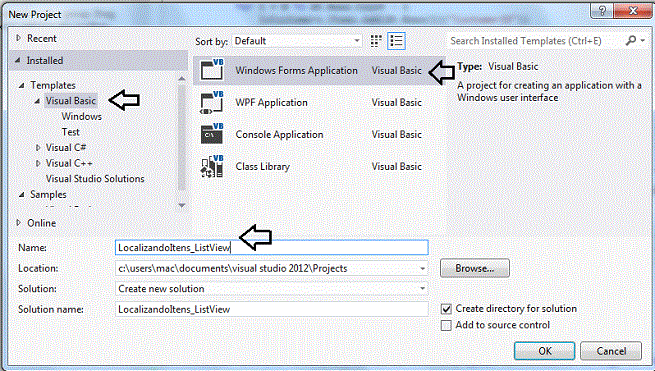Open the help question mark button

602,11
